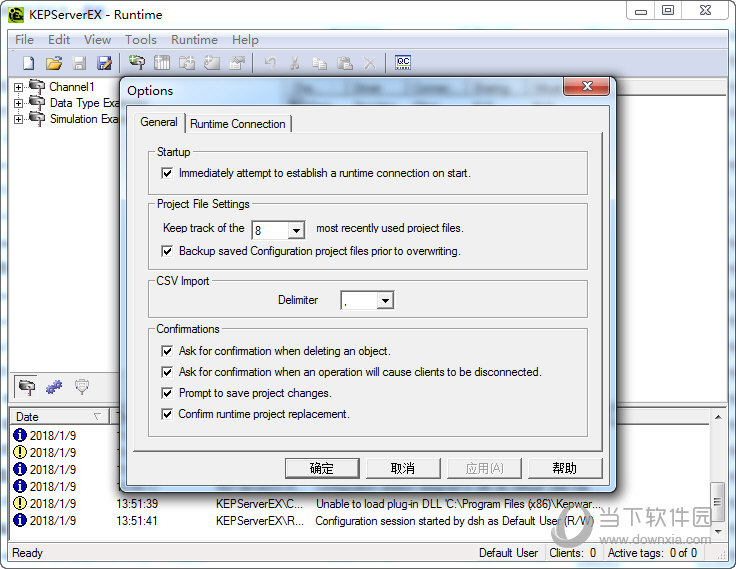Image resolution: width=736 pixels, height=569 pixels.
Task: Click the 取消 (Cancel) button
Action: point(403,468)
